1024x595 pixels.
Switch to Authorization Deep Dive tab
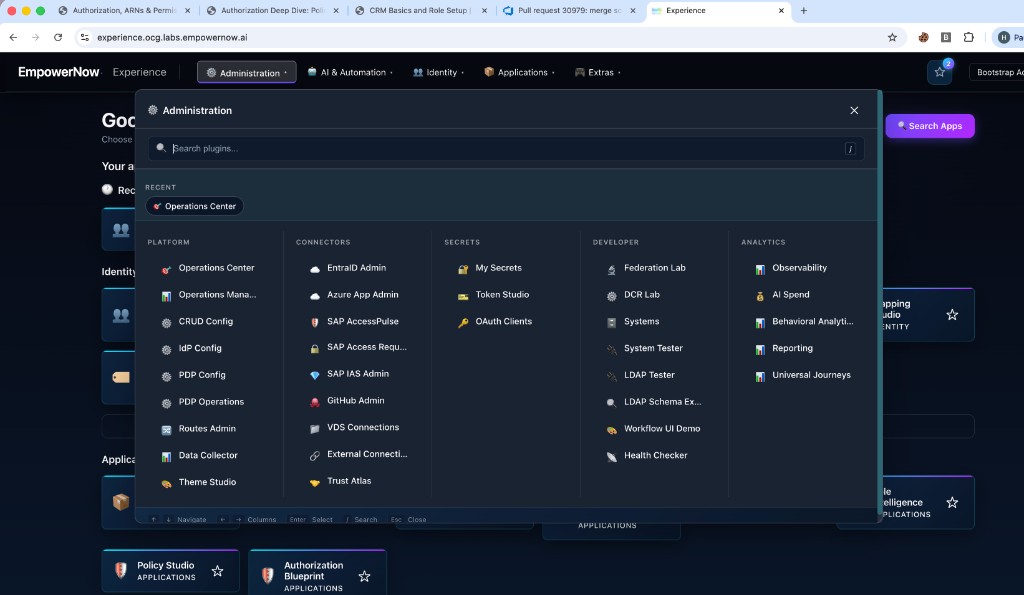(x=273, y=10)
